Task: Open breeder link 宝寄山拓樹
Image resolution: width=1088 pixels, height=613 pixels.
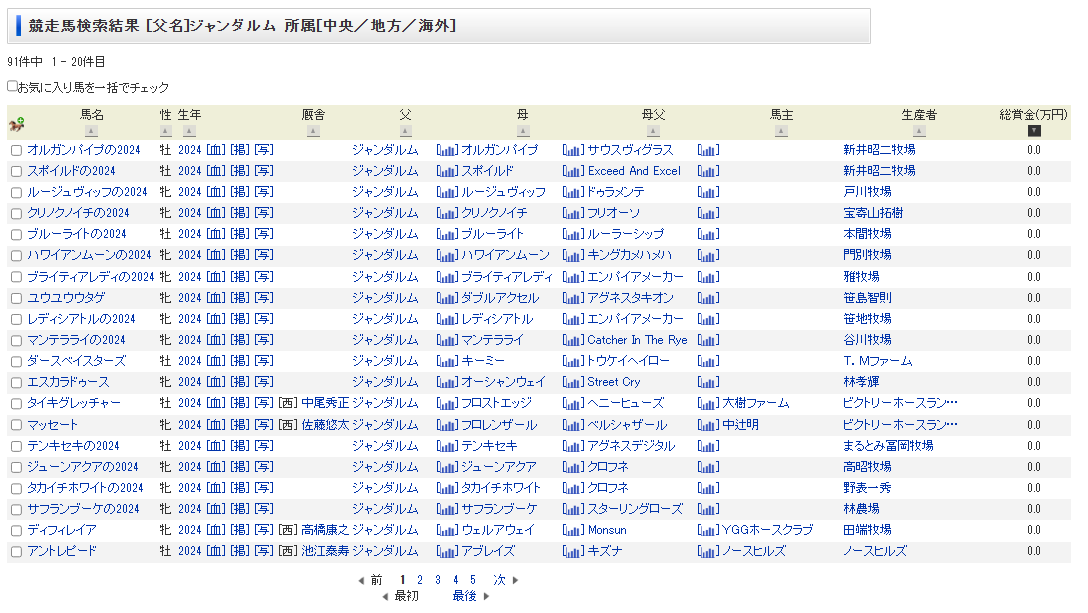Action: click(873, 213)
